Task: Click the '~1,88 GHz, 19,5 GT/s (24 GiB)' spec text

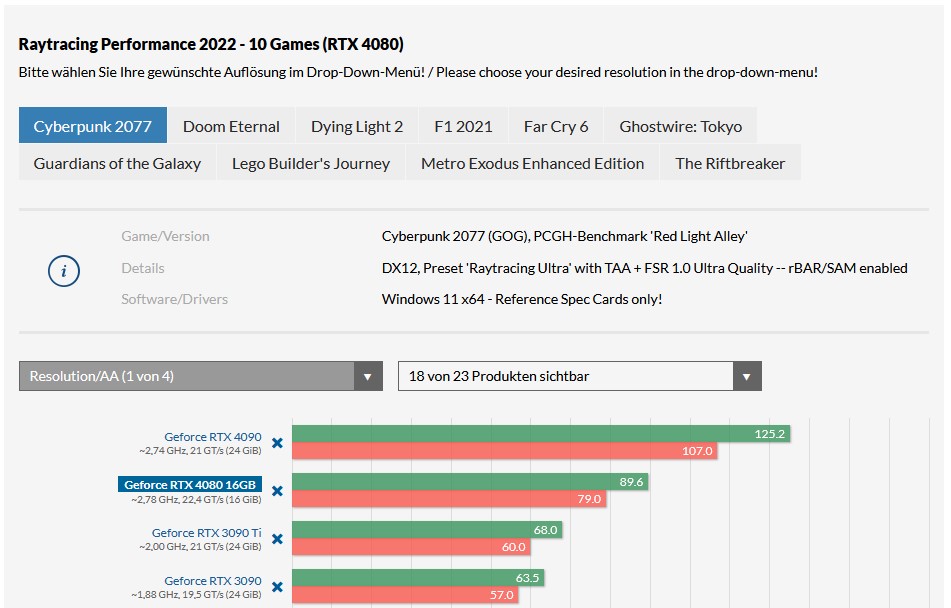Action: [196, 595]
